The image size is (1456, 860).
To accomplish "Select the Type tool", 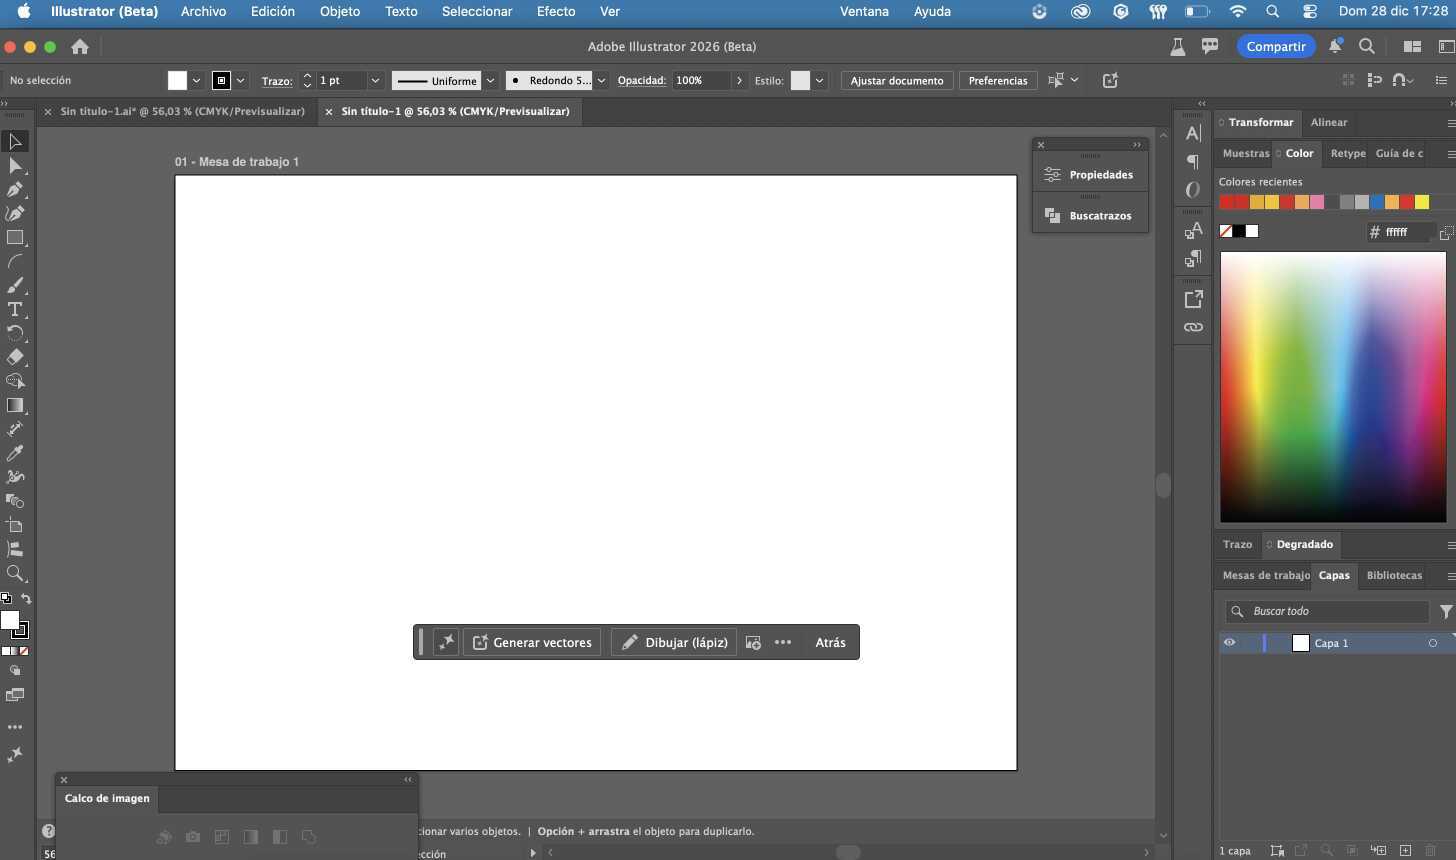I will click(x=15, y=310).
